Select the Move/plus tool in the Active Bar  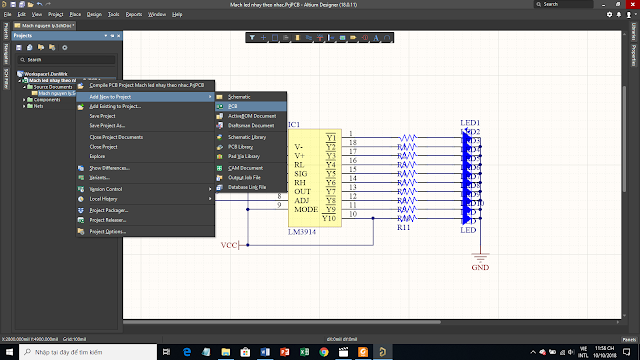point(264,38)
